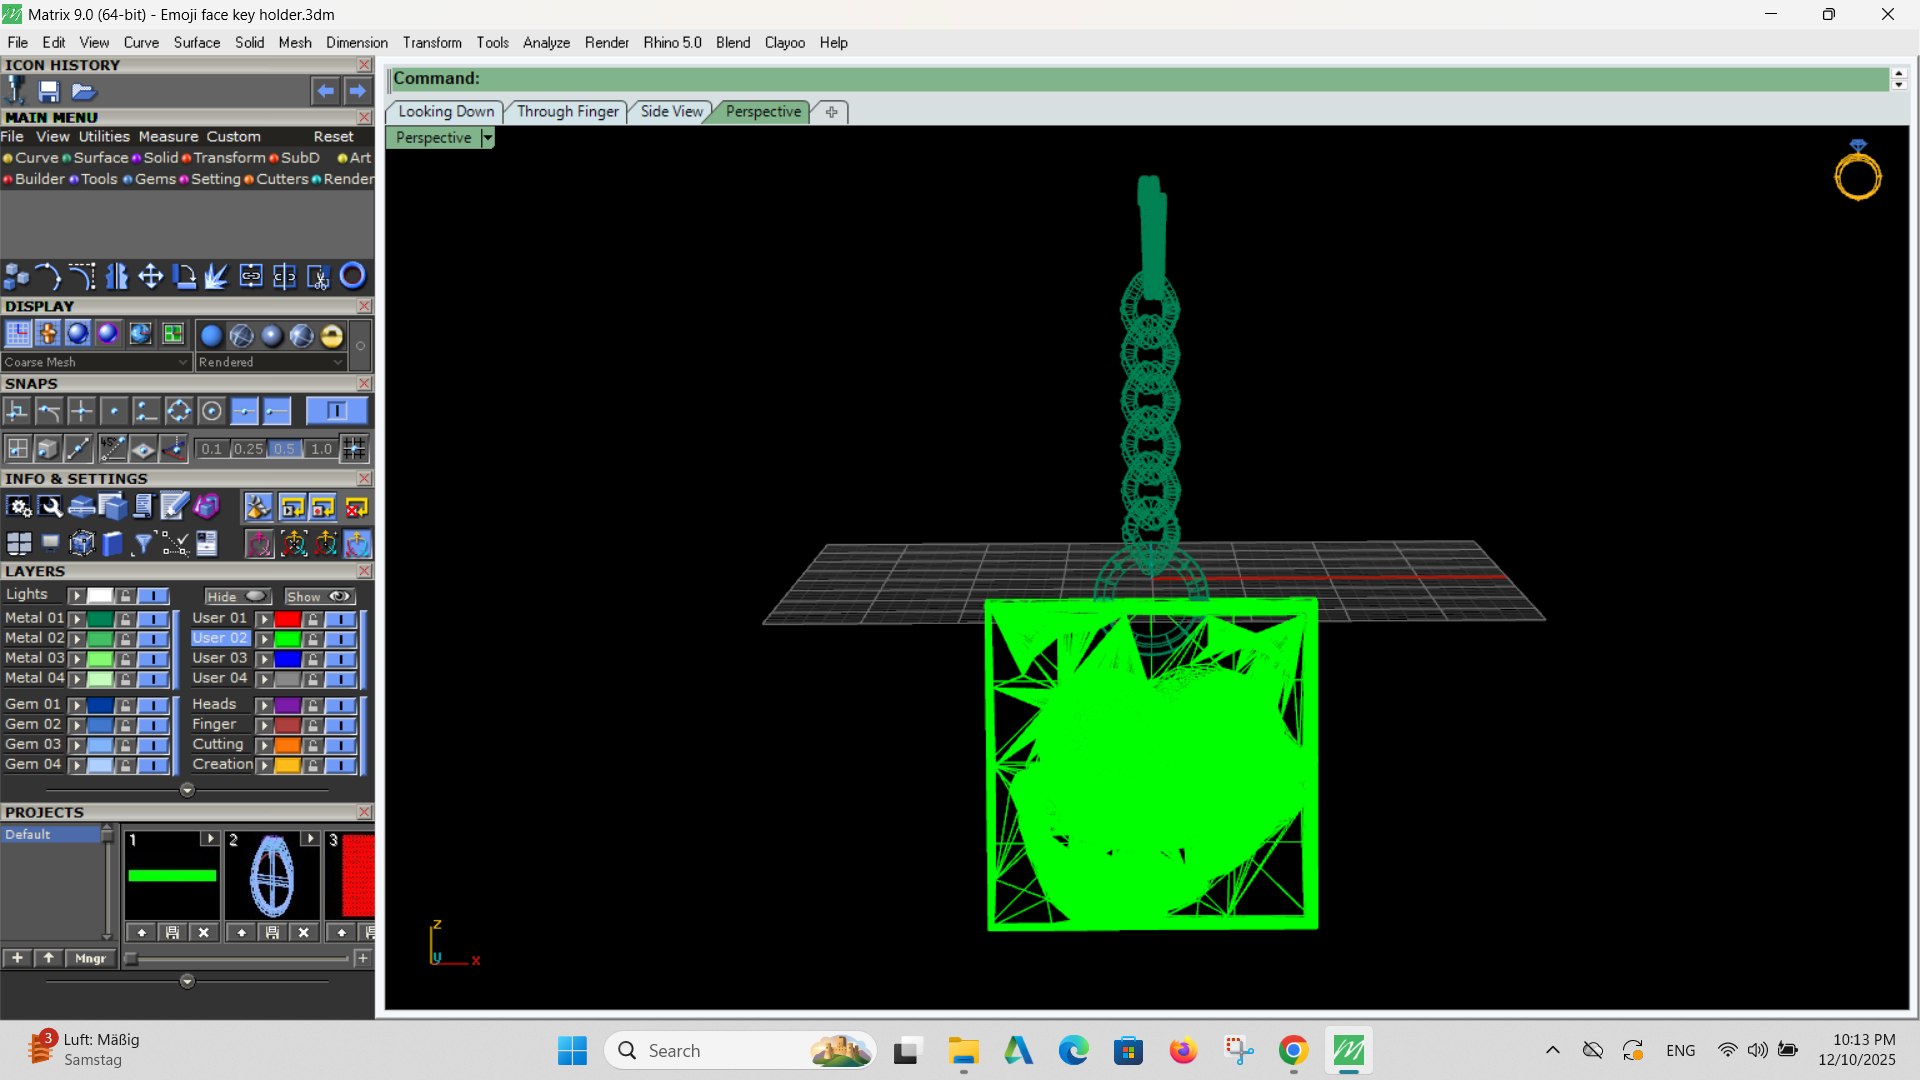Screen dimensions: 1920x1080
Task: Click the globe display mode icon
Action: click(x=140, y=334)
